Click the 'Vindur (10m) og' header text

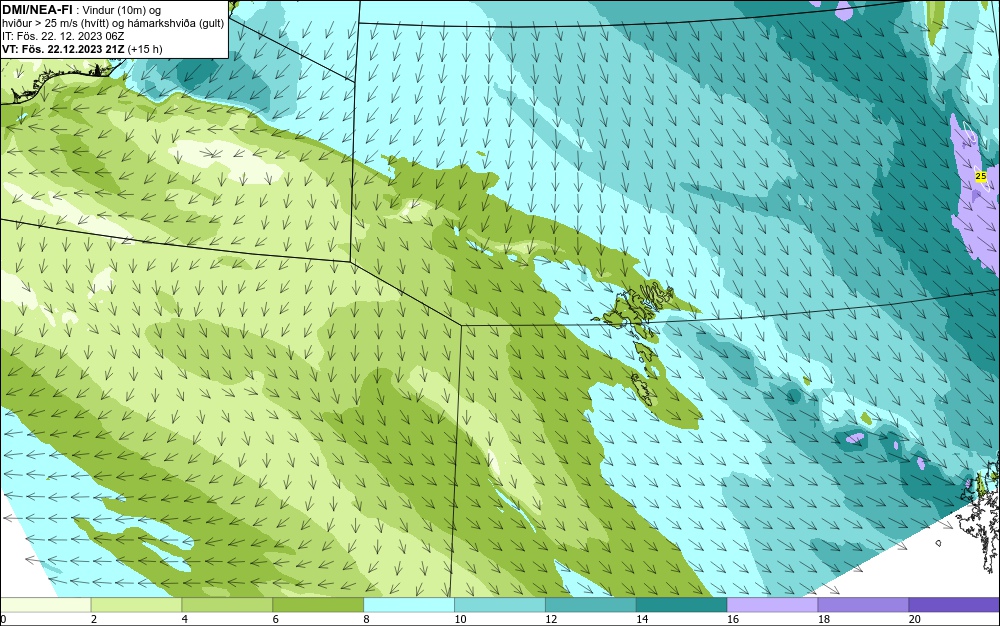point(122,10)
